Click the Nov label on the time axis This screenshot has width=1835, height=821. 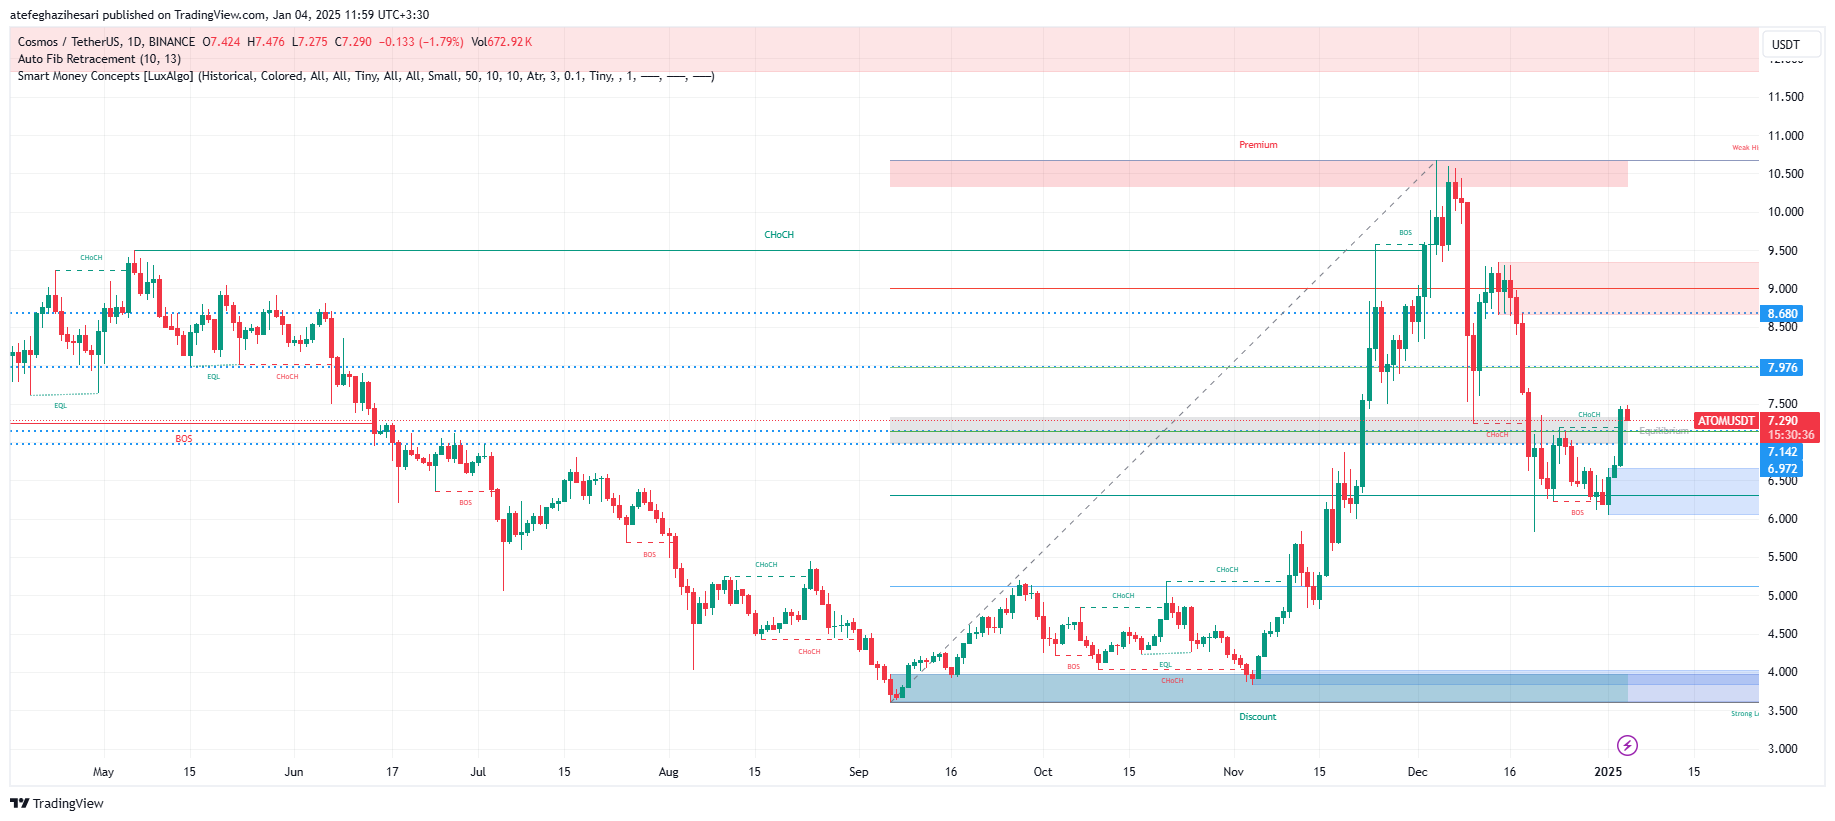tap(1233, 772)
